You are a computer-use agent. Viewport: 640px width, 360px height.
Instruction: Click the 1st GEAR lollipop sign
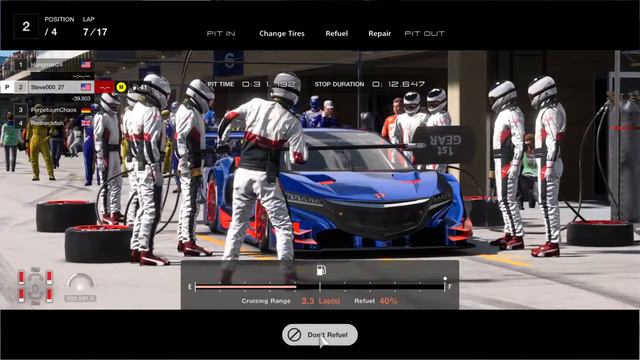(x=445, y=145)
